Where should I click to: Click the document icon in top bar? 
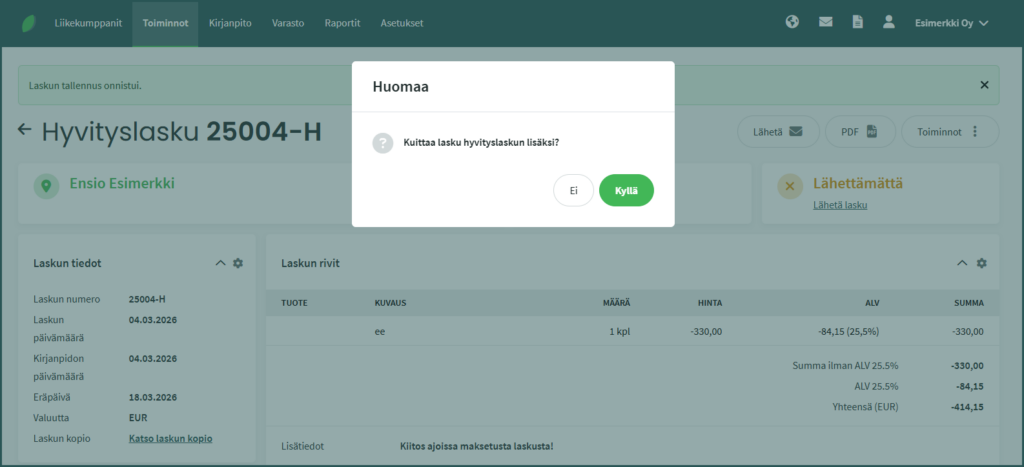click(x=857, y=22)
